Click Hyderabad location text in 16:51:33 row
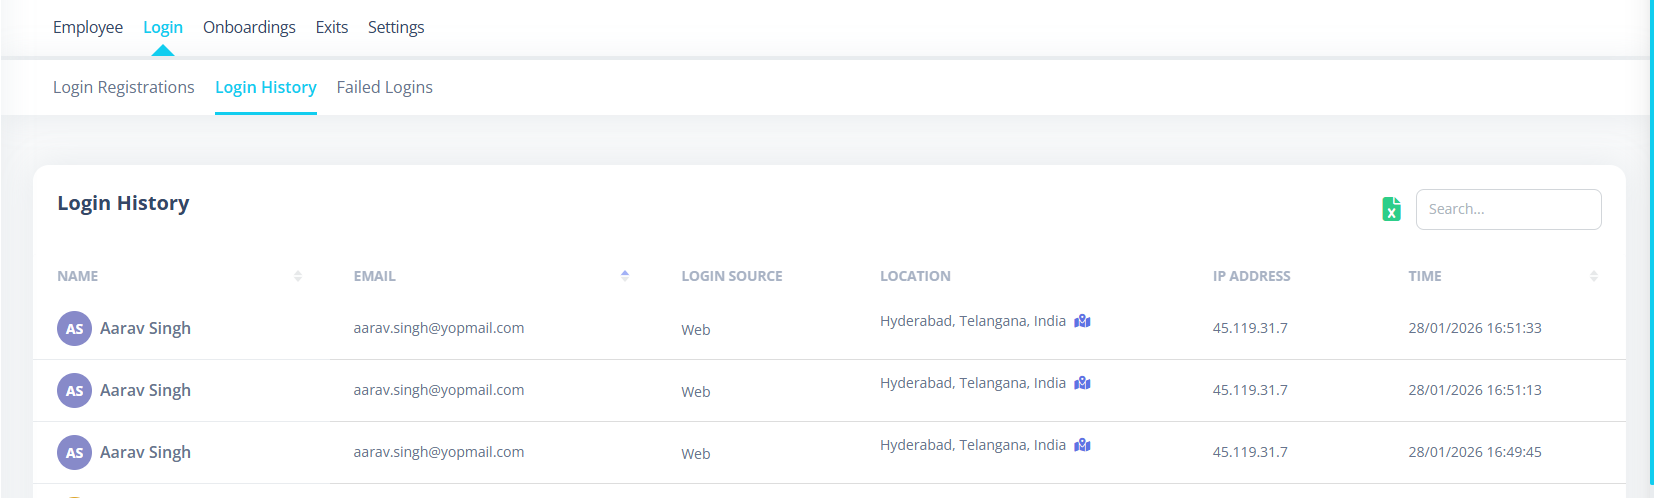 coord(973,321)
